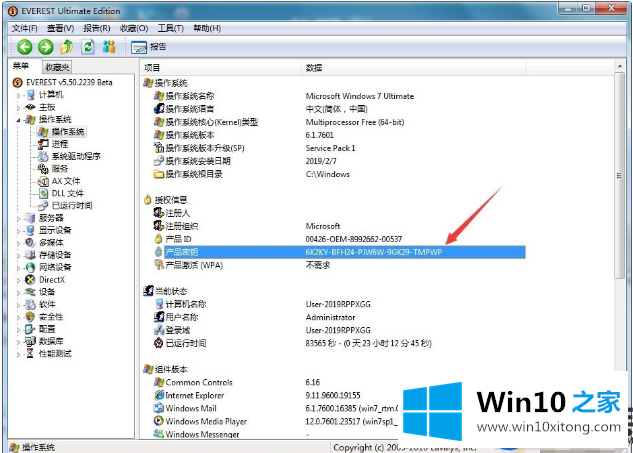Expand the DirectX tree node
The width and height of the screenshot is (633, 453).
click(x=18, y=280)
